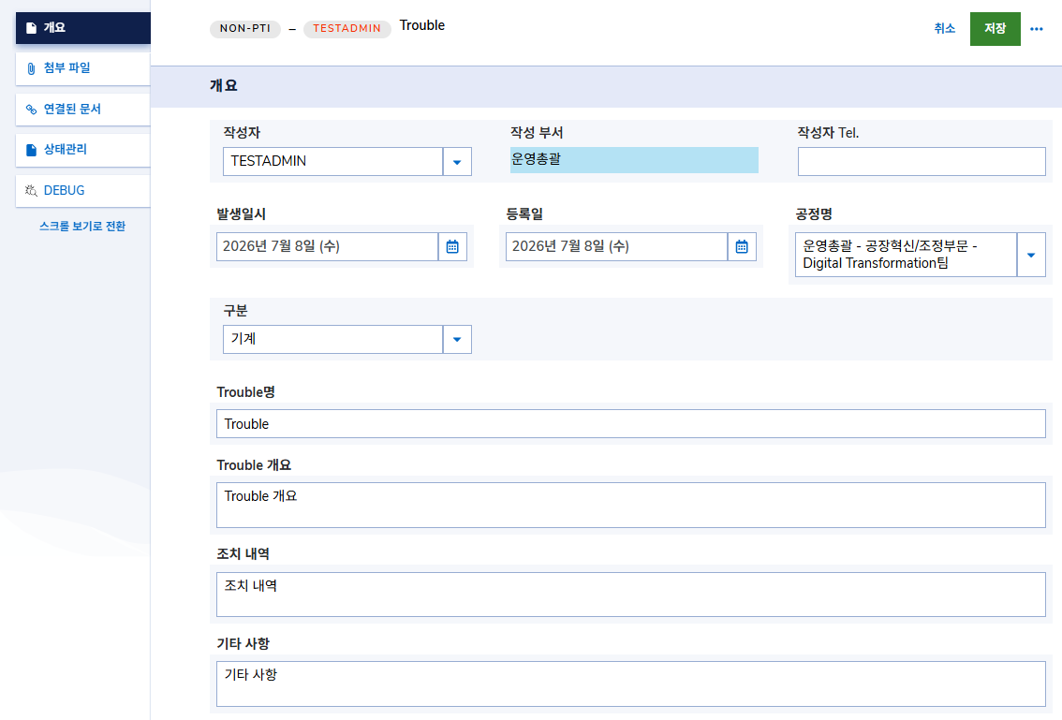Click the 발생일시 date input field
This screenshot has width=1062, height=720.
click(x=327, y=247)
